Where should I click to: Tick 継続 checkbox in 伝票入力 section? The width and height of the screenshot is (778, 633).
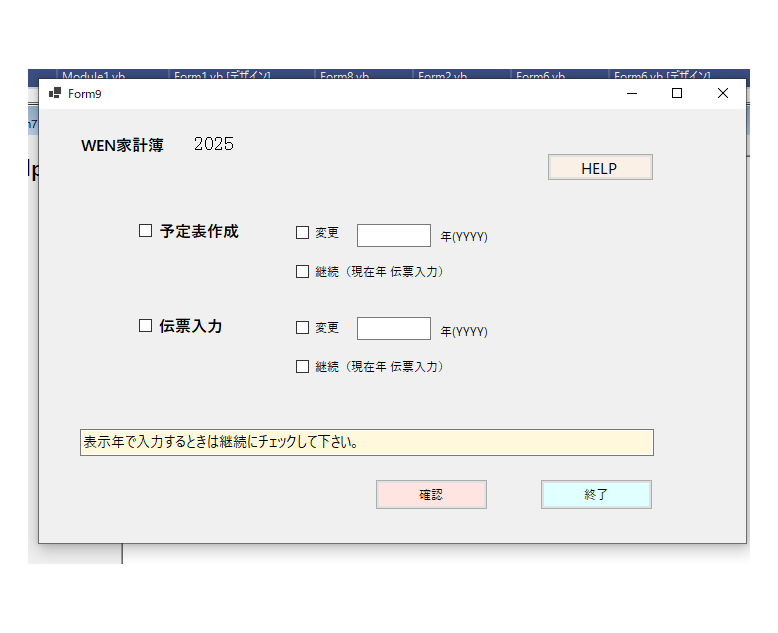(x=303, y=366)
